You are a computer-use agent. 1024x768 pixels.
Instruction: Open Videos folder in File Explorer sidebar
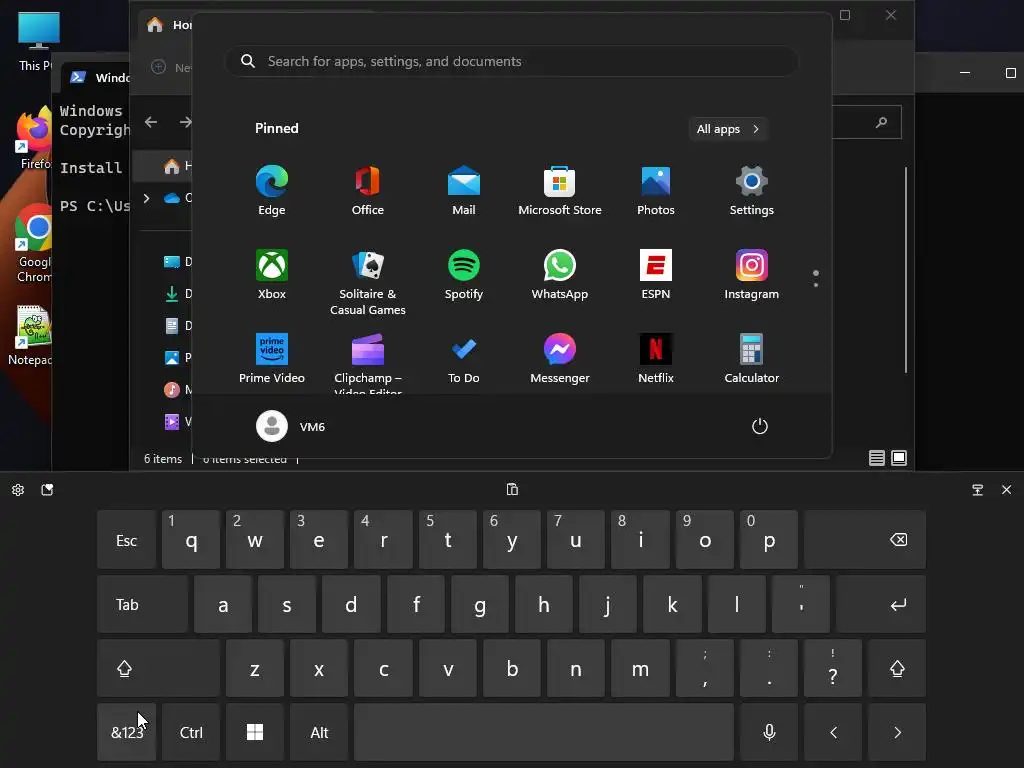176,422
